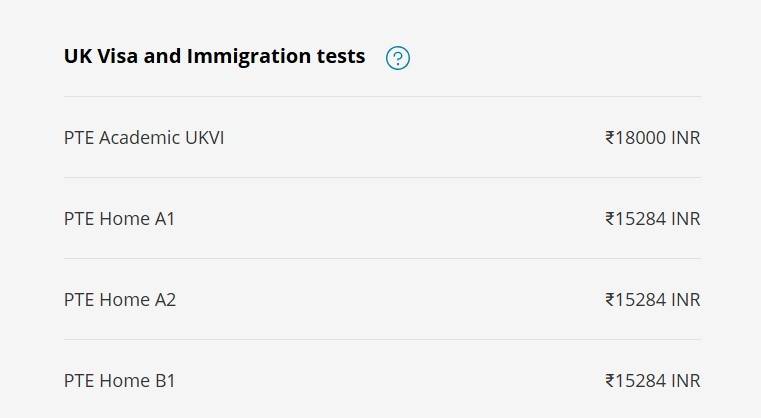Click the word "UKVI" in the first row
The height and width of the screenshot is (418, 761).
click(x=205, y=138)
